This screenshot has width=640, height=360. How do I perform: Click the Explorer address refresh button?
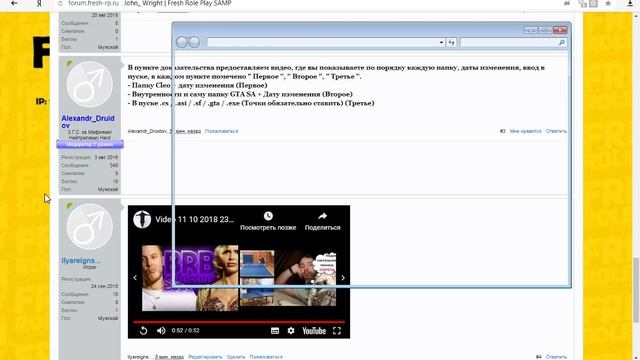pos(451,42)
